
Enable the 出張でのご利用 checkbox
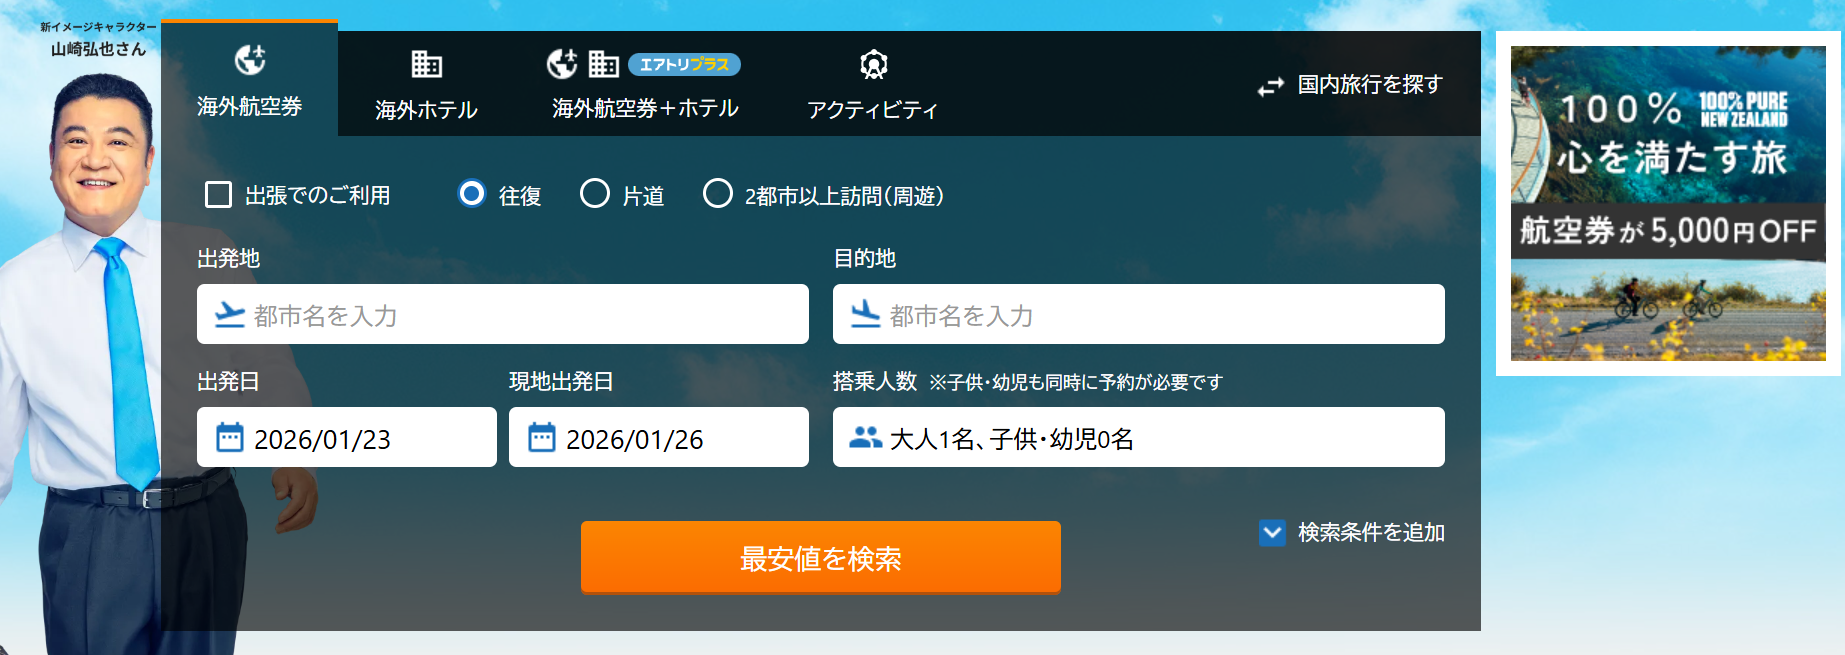point(218,194)
